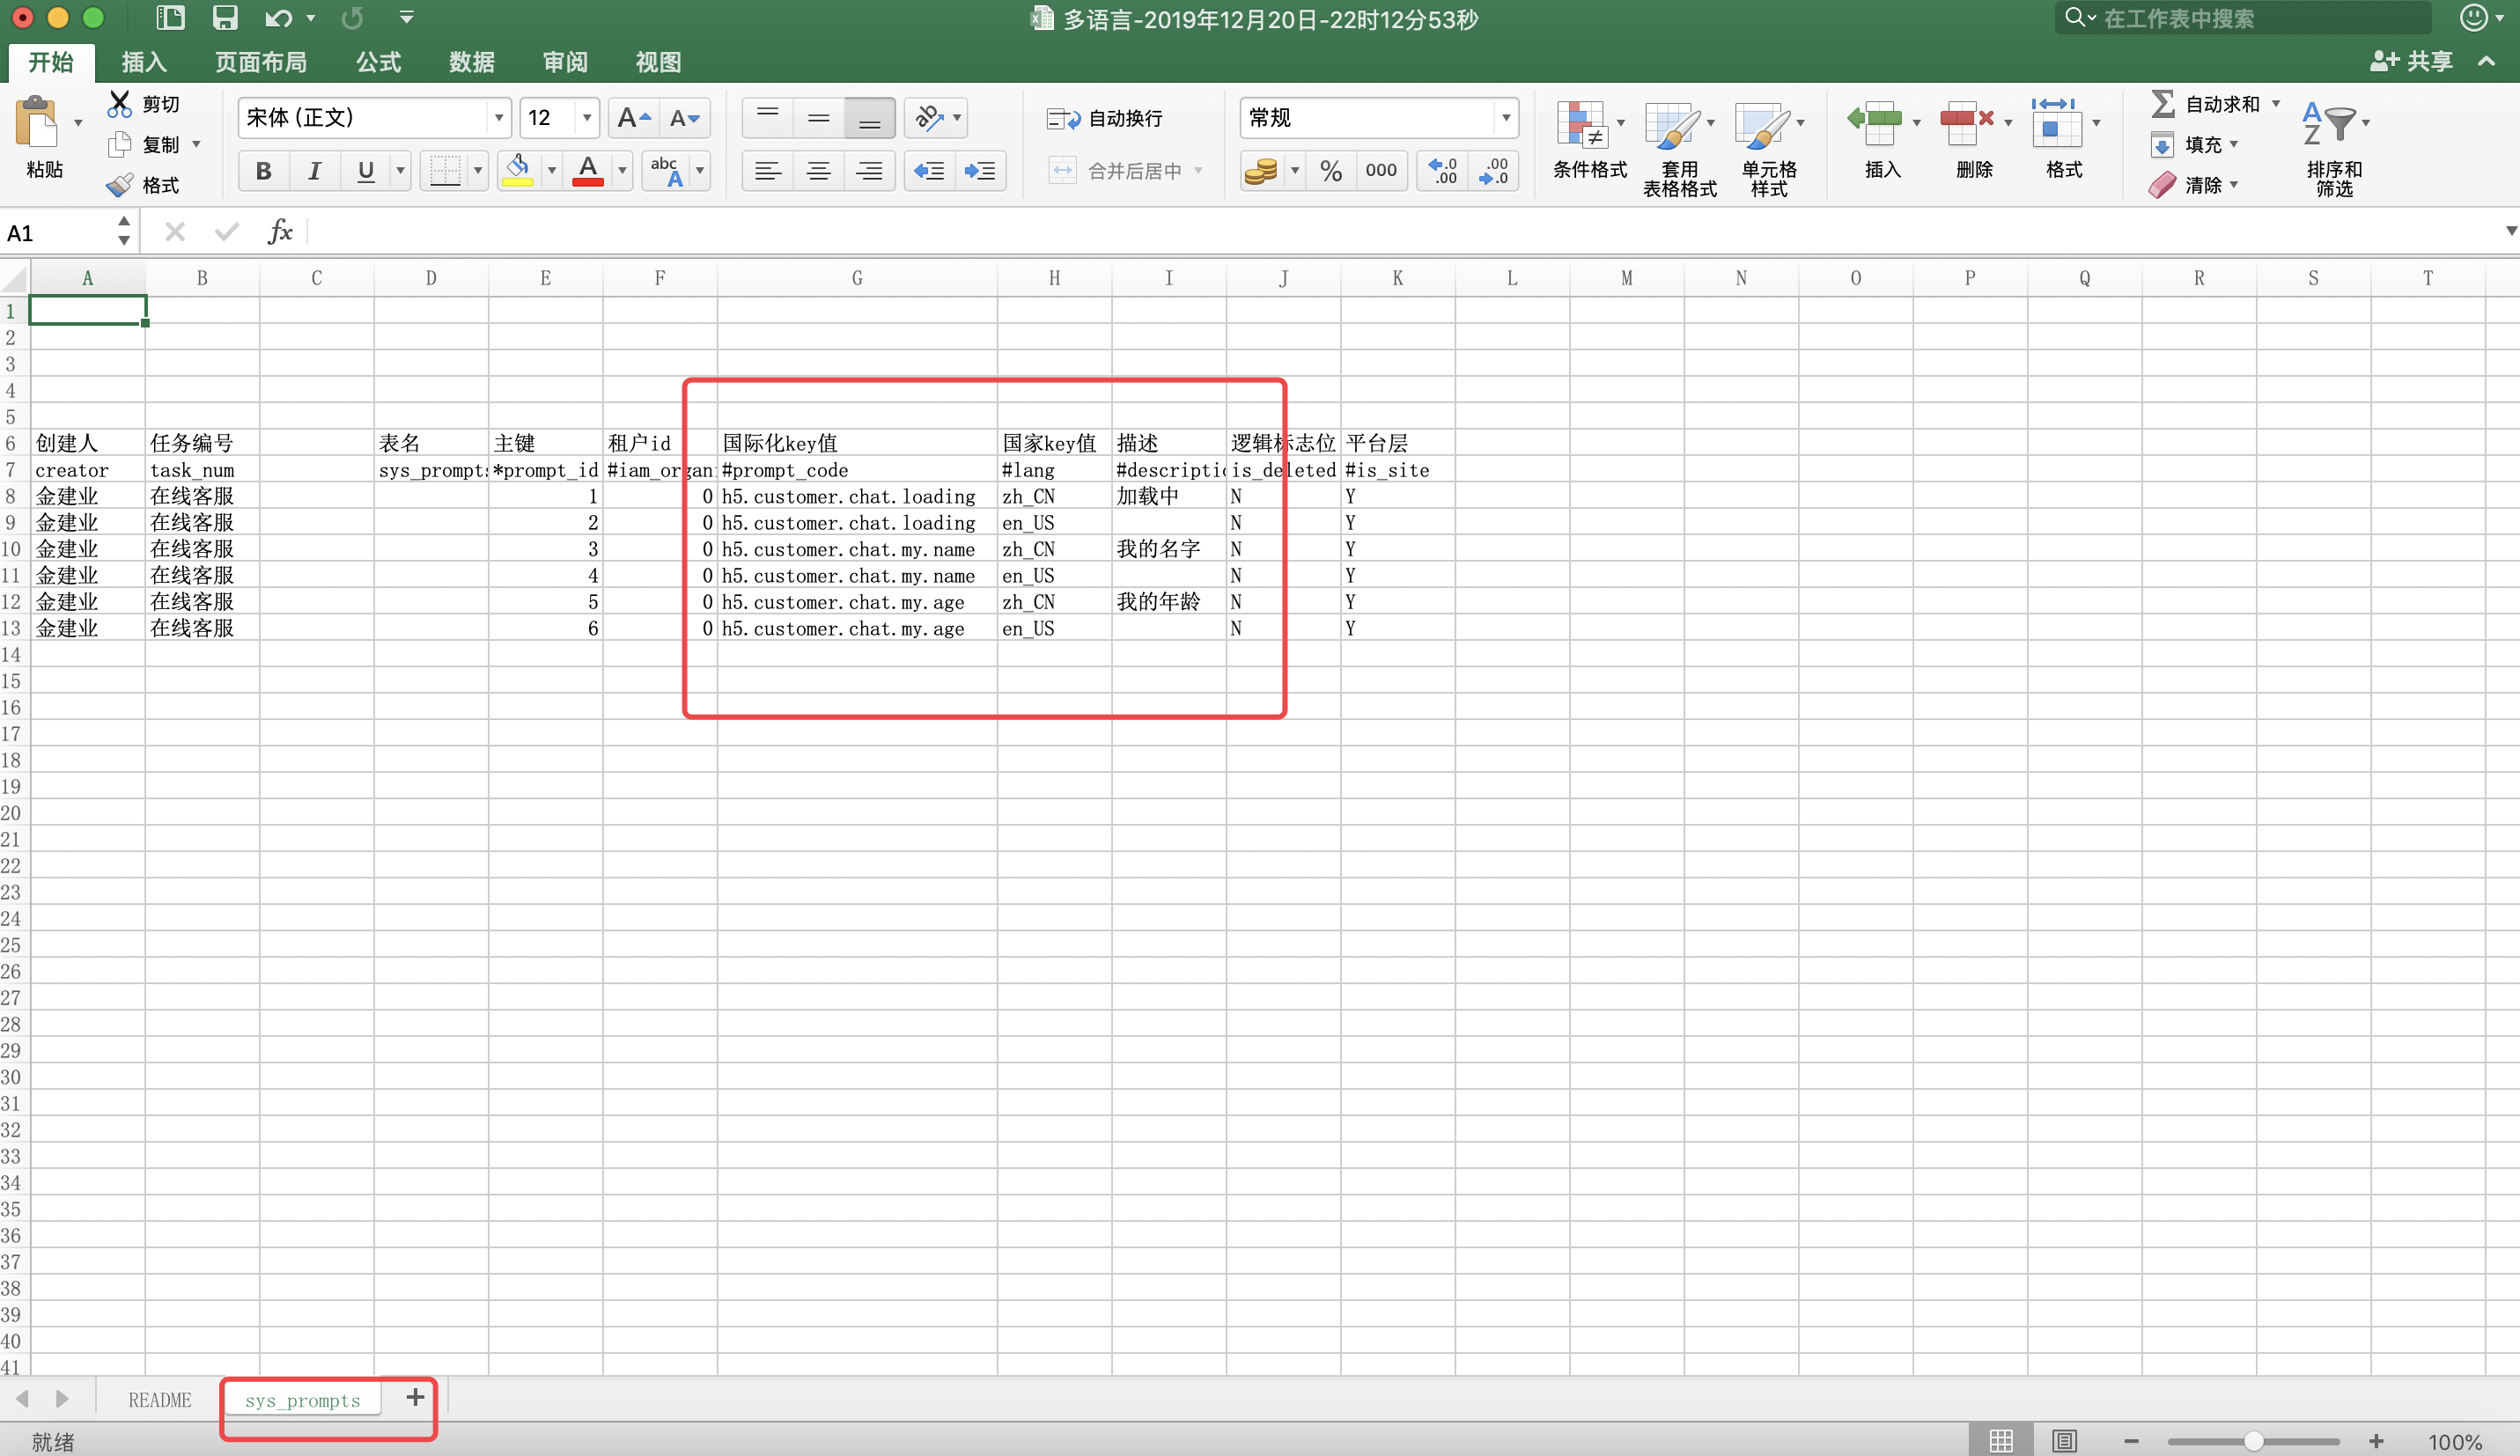Click the Format cells icon

[x=2056, y=123]
